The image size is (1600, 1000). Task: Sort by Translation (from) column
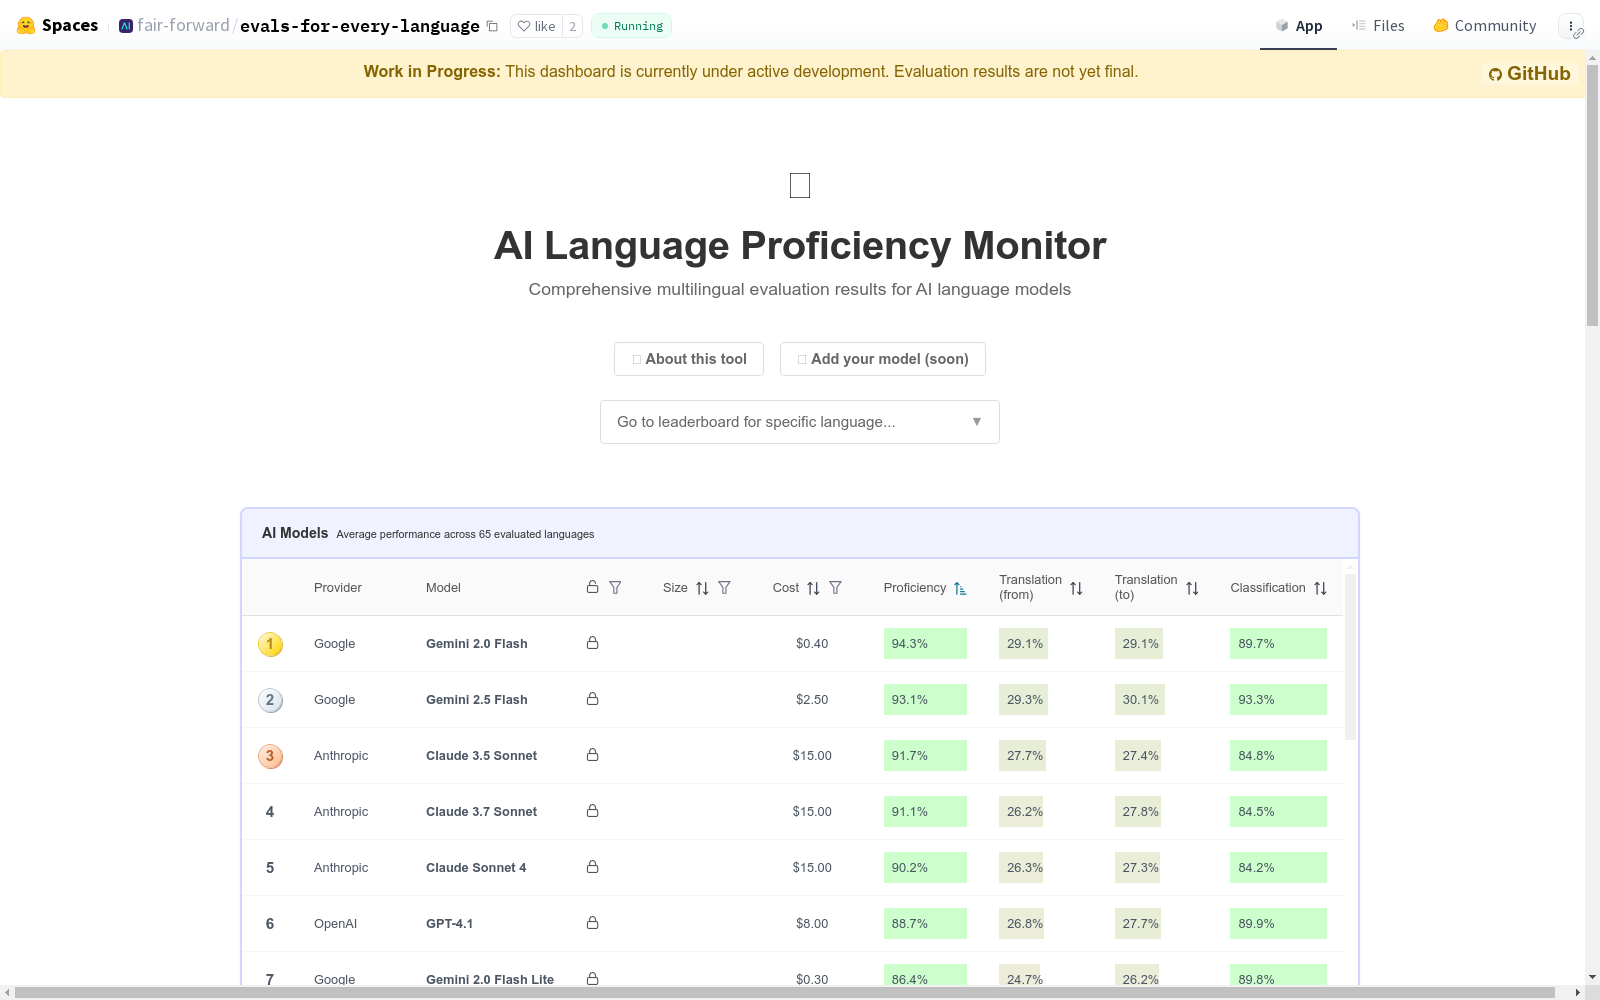[1076, 588]
